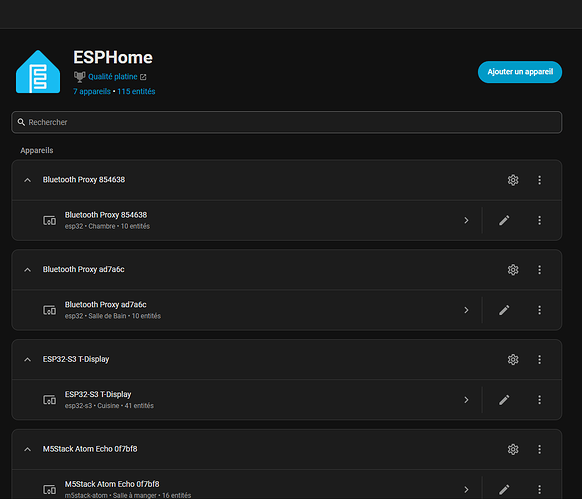Click chevron arrow on Bluetooth Proxy ad7a6c device
This screenshot has height=499, width=582.
(x=466, y=310)
